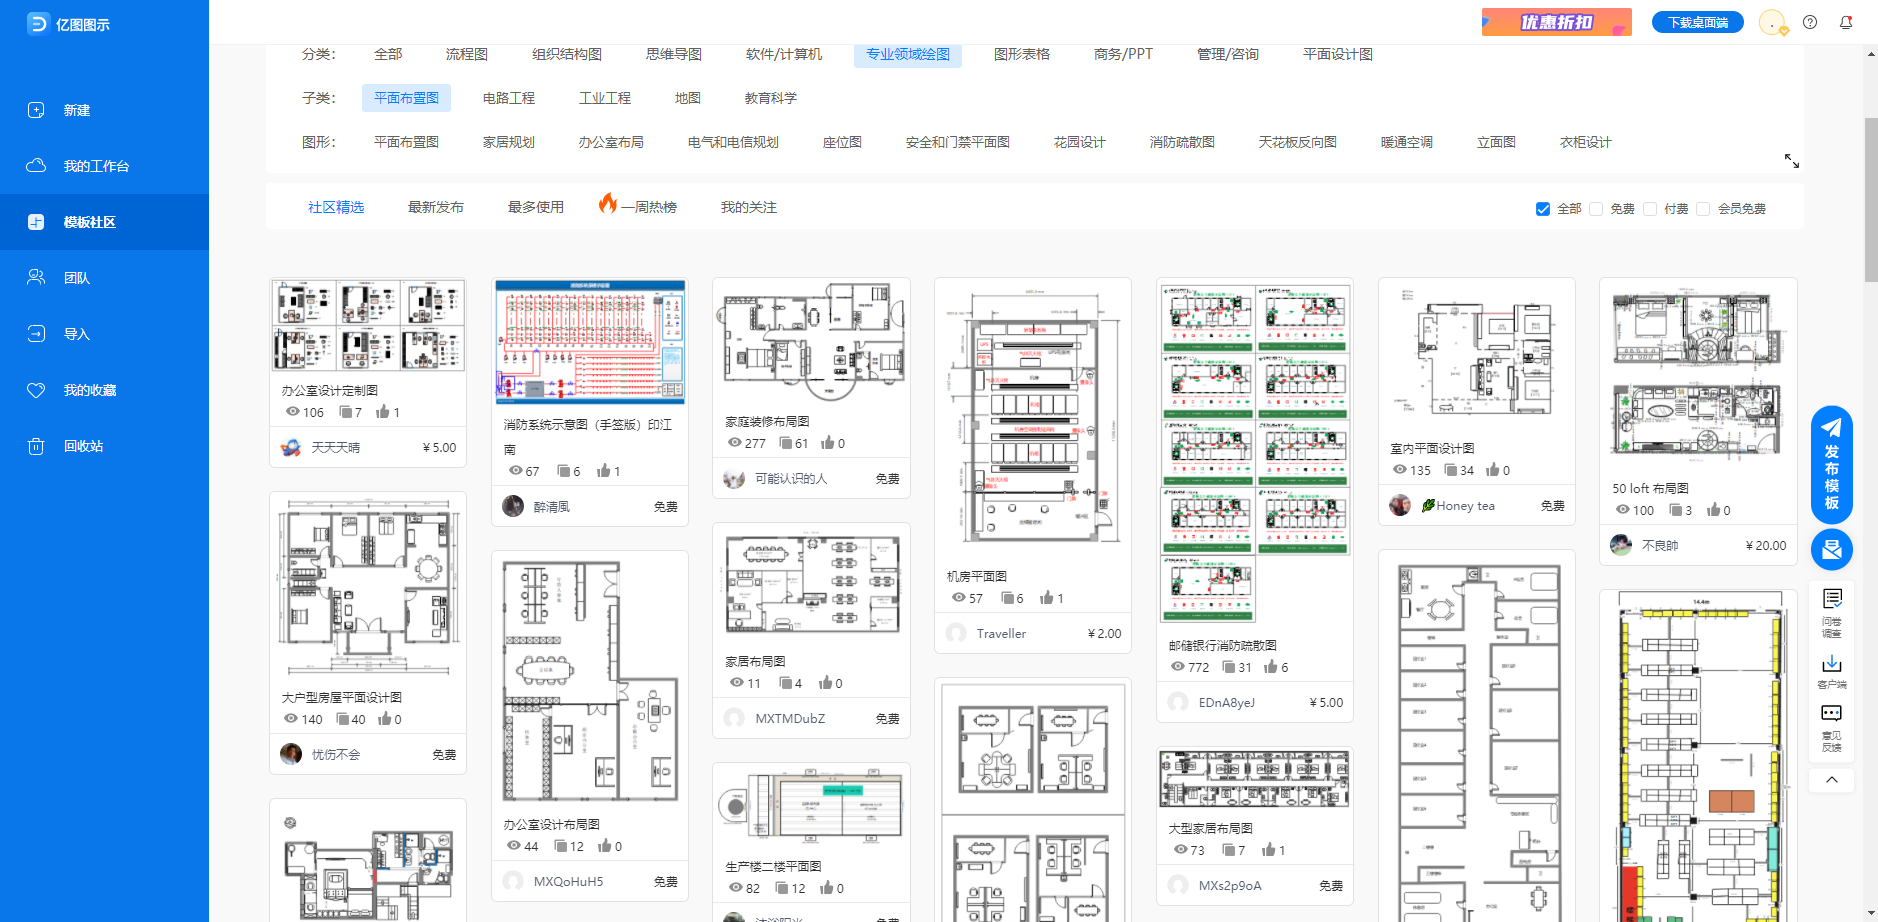Open the 机房平面图 template thumbnail

point(1033,420)
